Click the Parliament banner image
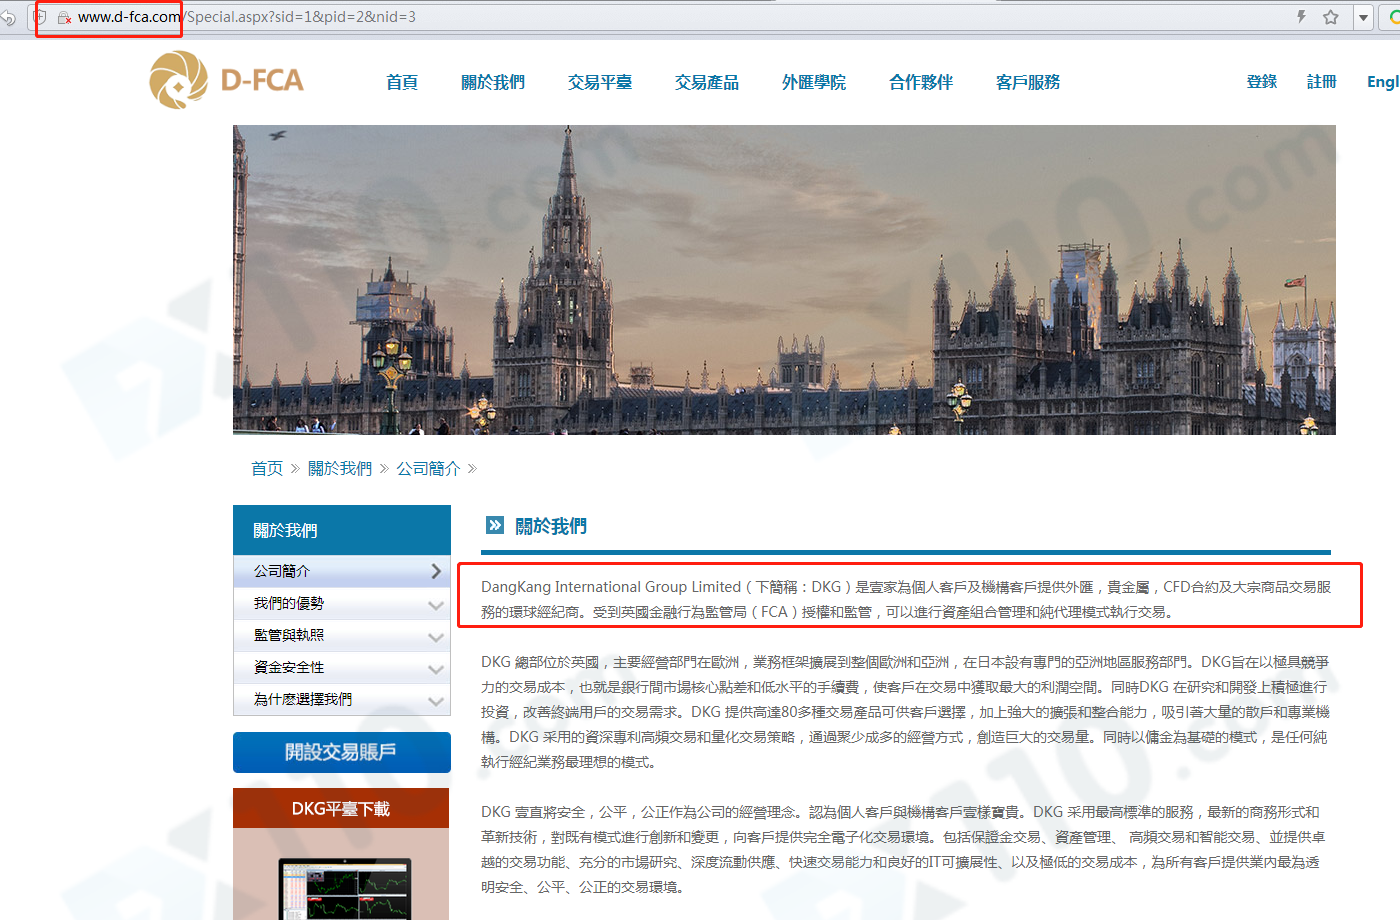The image size is (1400, 920). [x=784, y=280]
